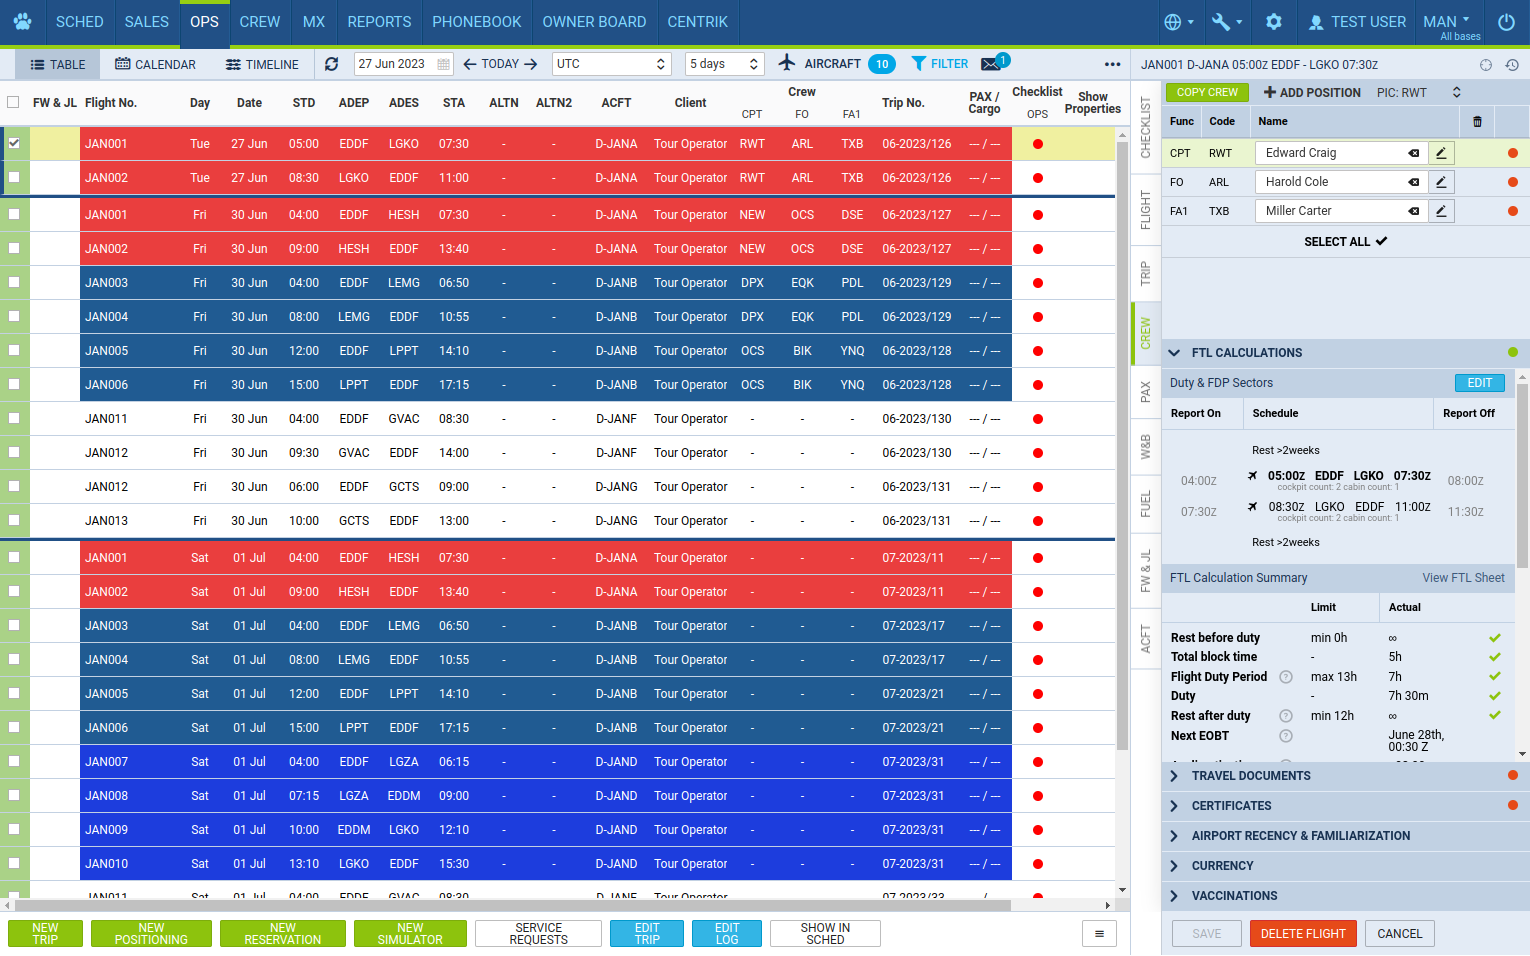
Task: Click the Flight Duty Period help icon
Action: tap(1286, 677)
